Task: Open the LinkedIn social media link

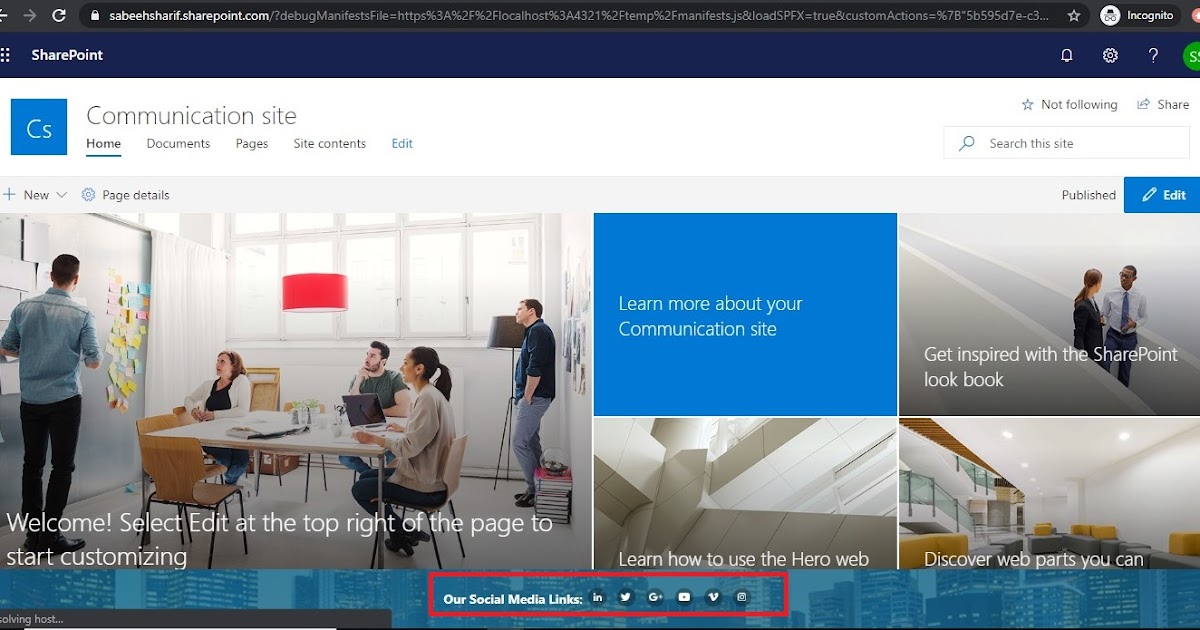Action: [x=597, y=596]
